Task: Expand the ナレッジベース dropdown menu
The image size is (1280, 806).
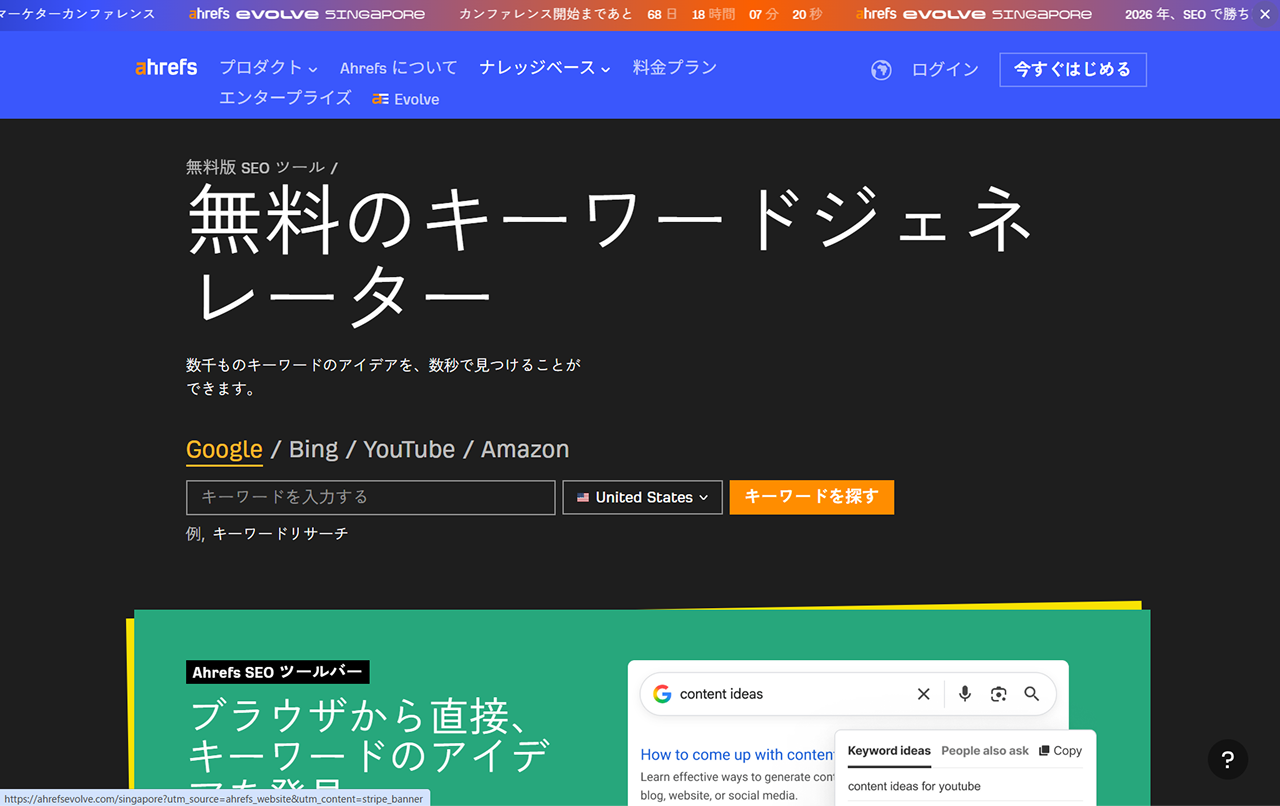Action: click(x=544, y=68)
